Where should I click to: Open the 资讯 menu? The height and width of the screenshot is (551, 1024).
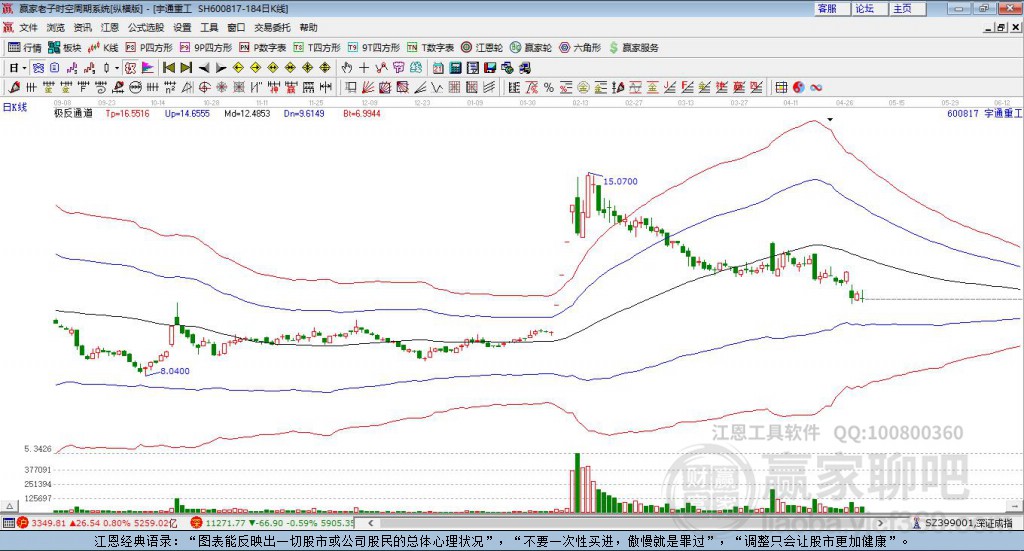pos(82,27)
